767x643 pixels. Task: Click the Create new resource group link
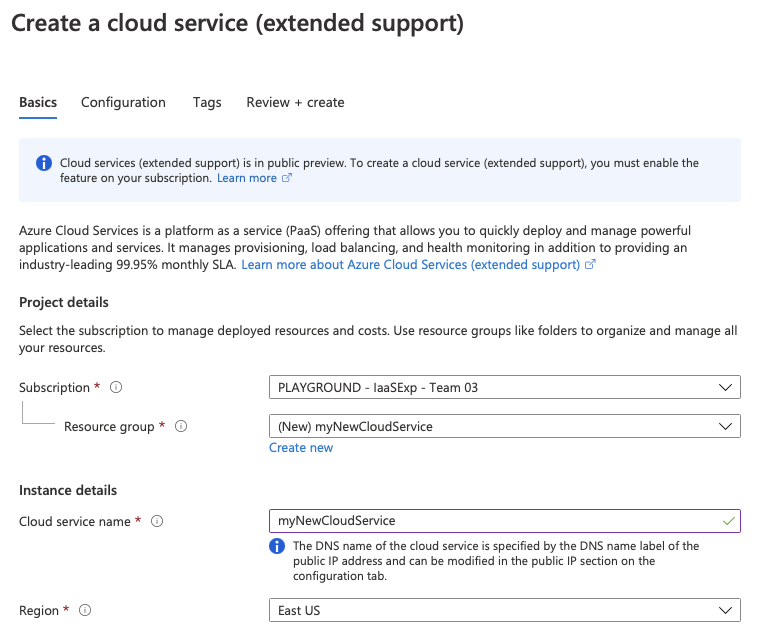(x=301, y=448)
